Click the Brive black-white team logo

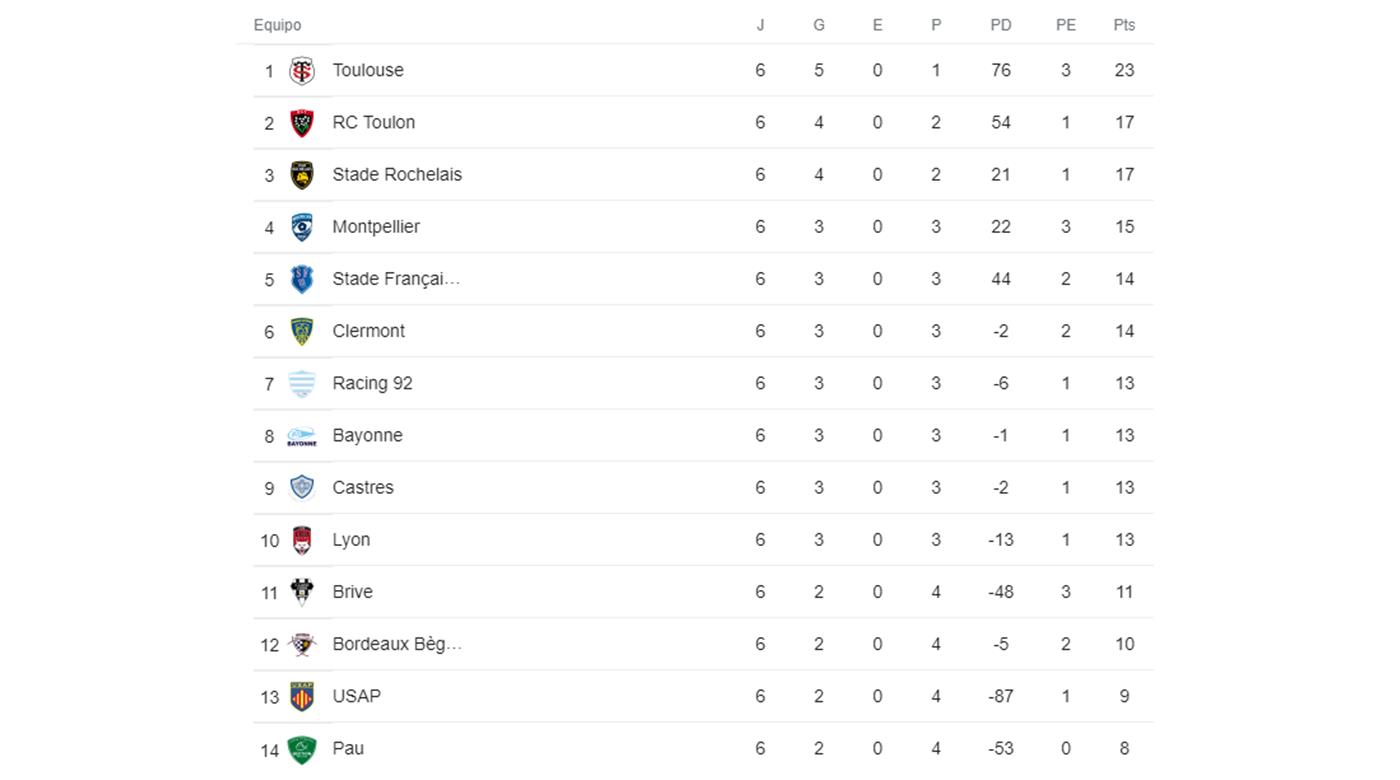click(x=302, y=592)
